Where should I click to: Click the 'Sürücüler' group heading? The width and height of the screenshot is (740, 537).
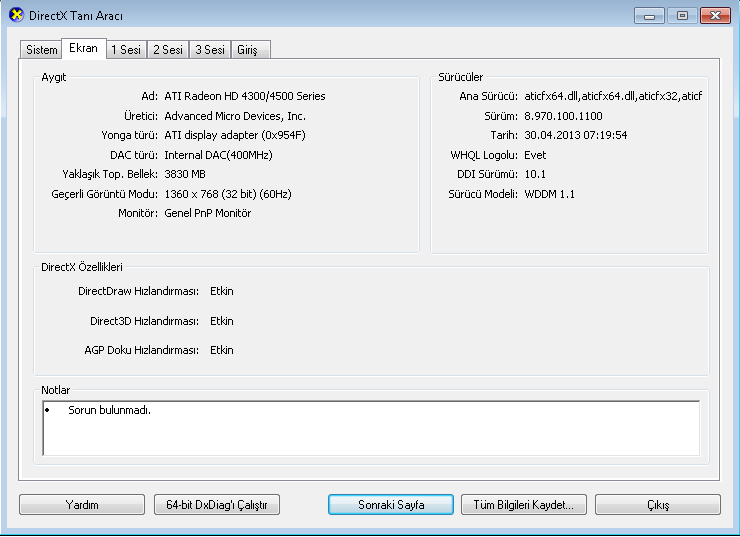click(460, 77)
